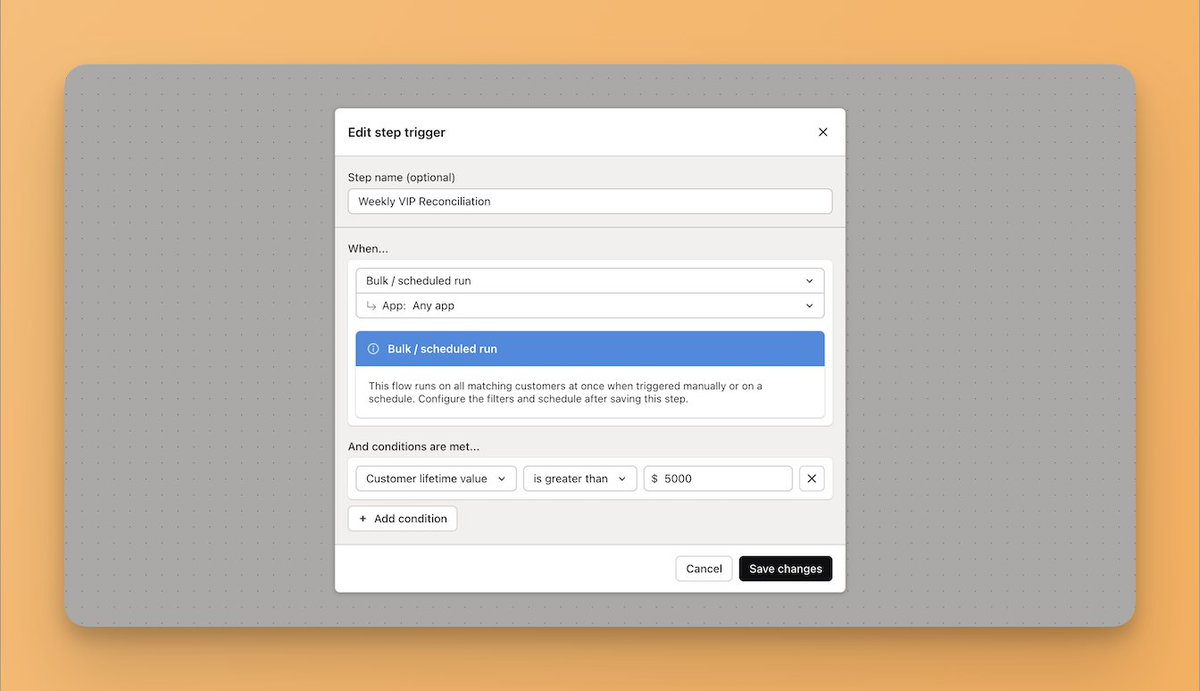Open the Bulk / scheduled run trigger dropdown
Viewport: 1200px width, 691px height.
[590, 281]
